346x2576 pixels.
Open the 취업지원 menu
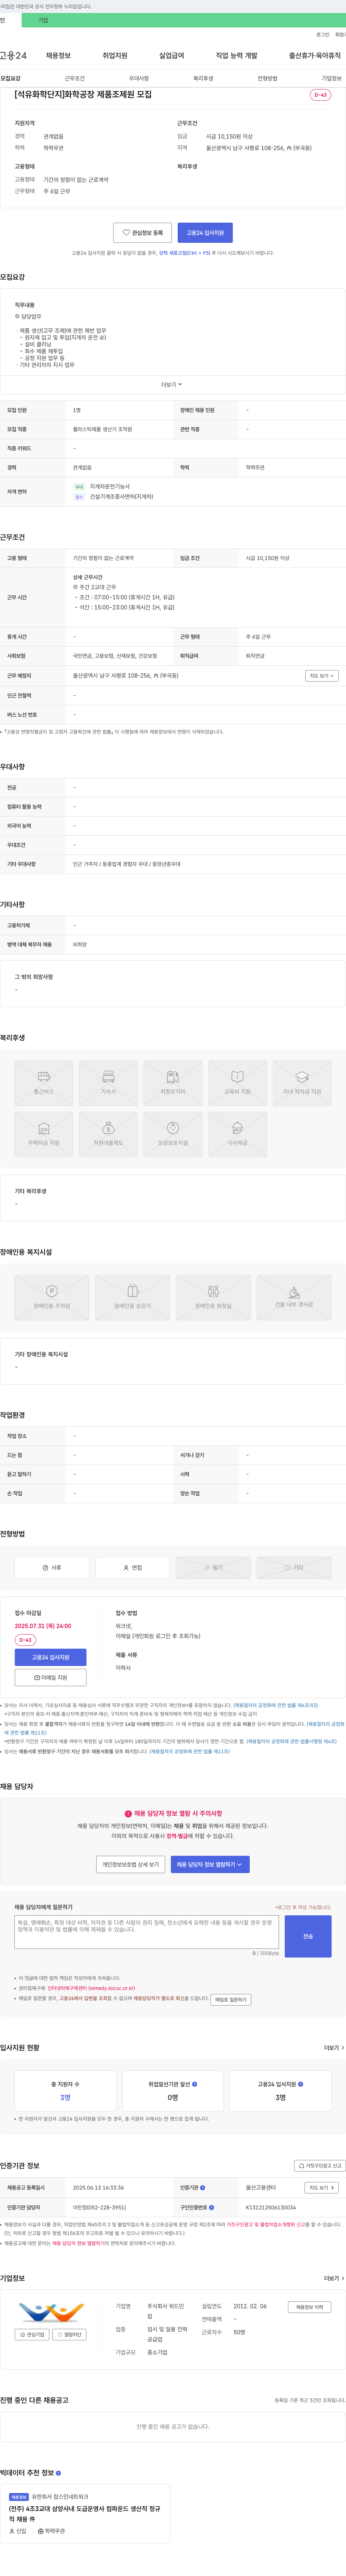pyautogui.click(x=115, y=56)
